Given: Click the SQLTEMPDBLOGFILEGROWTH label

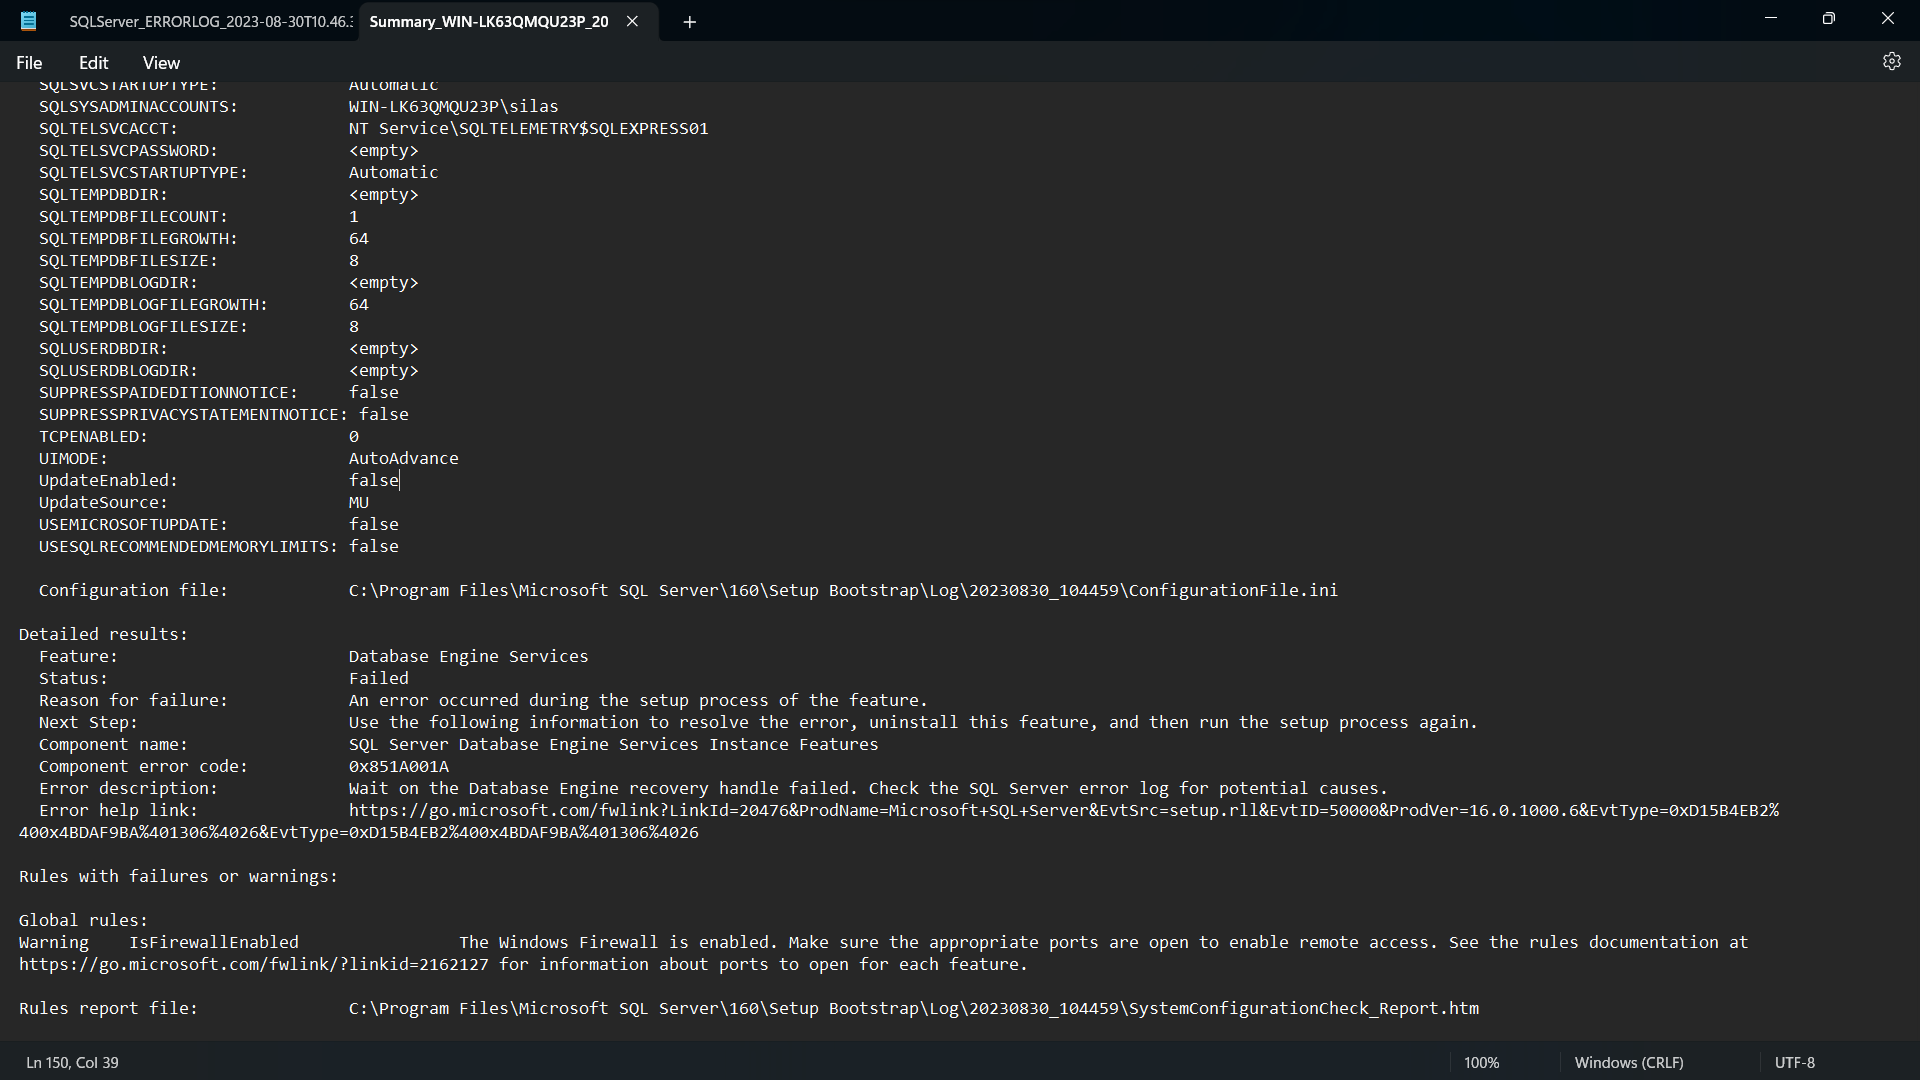Looking at the screenshot, I should [153, 305].
